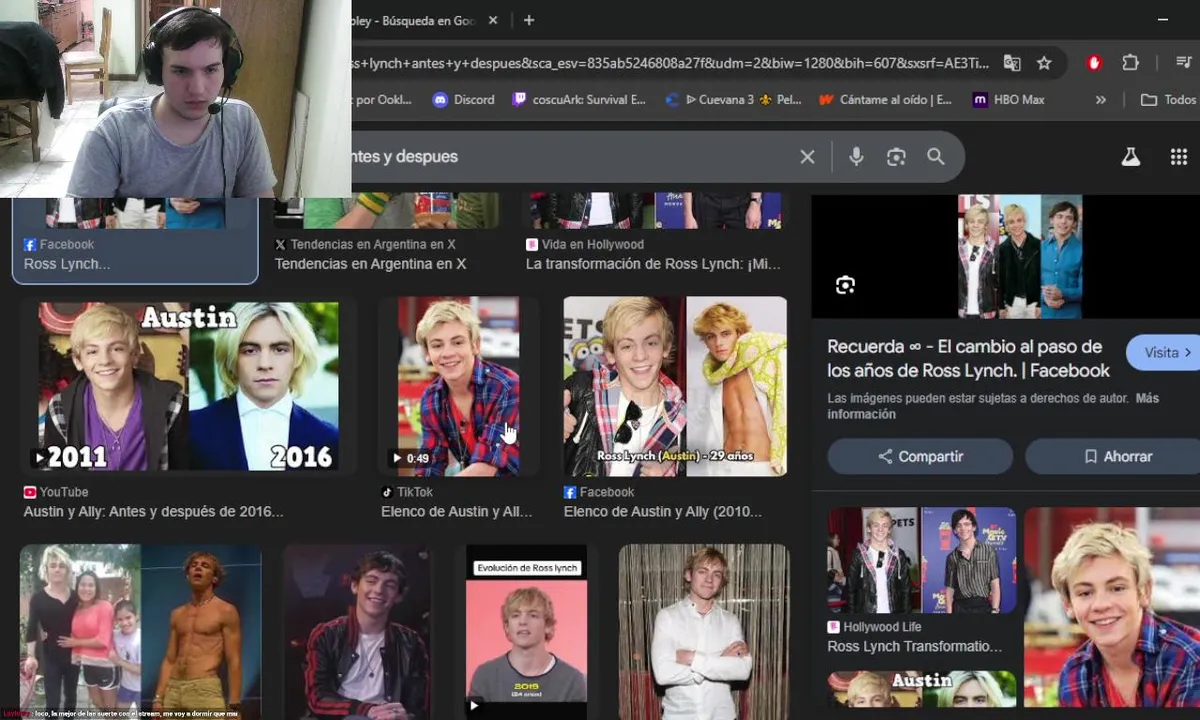Expand the hidden bookmarks chevron
The image size is (1200, 720).
(1101, 99)
